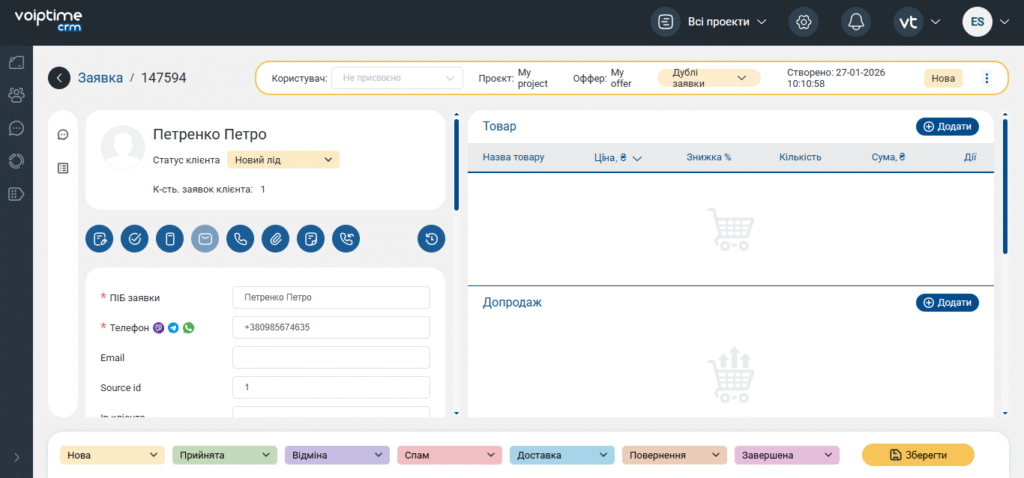Click the Voiptime CRM logo
Viewport: 1024px width, 478px height.
pos(48,22)
